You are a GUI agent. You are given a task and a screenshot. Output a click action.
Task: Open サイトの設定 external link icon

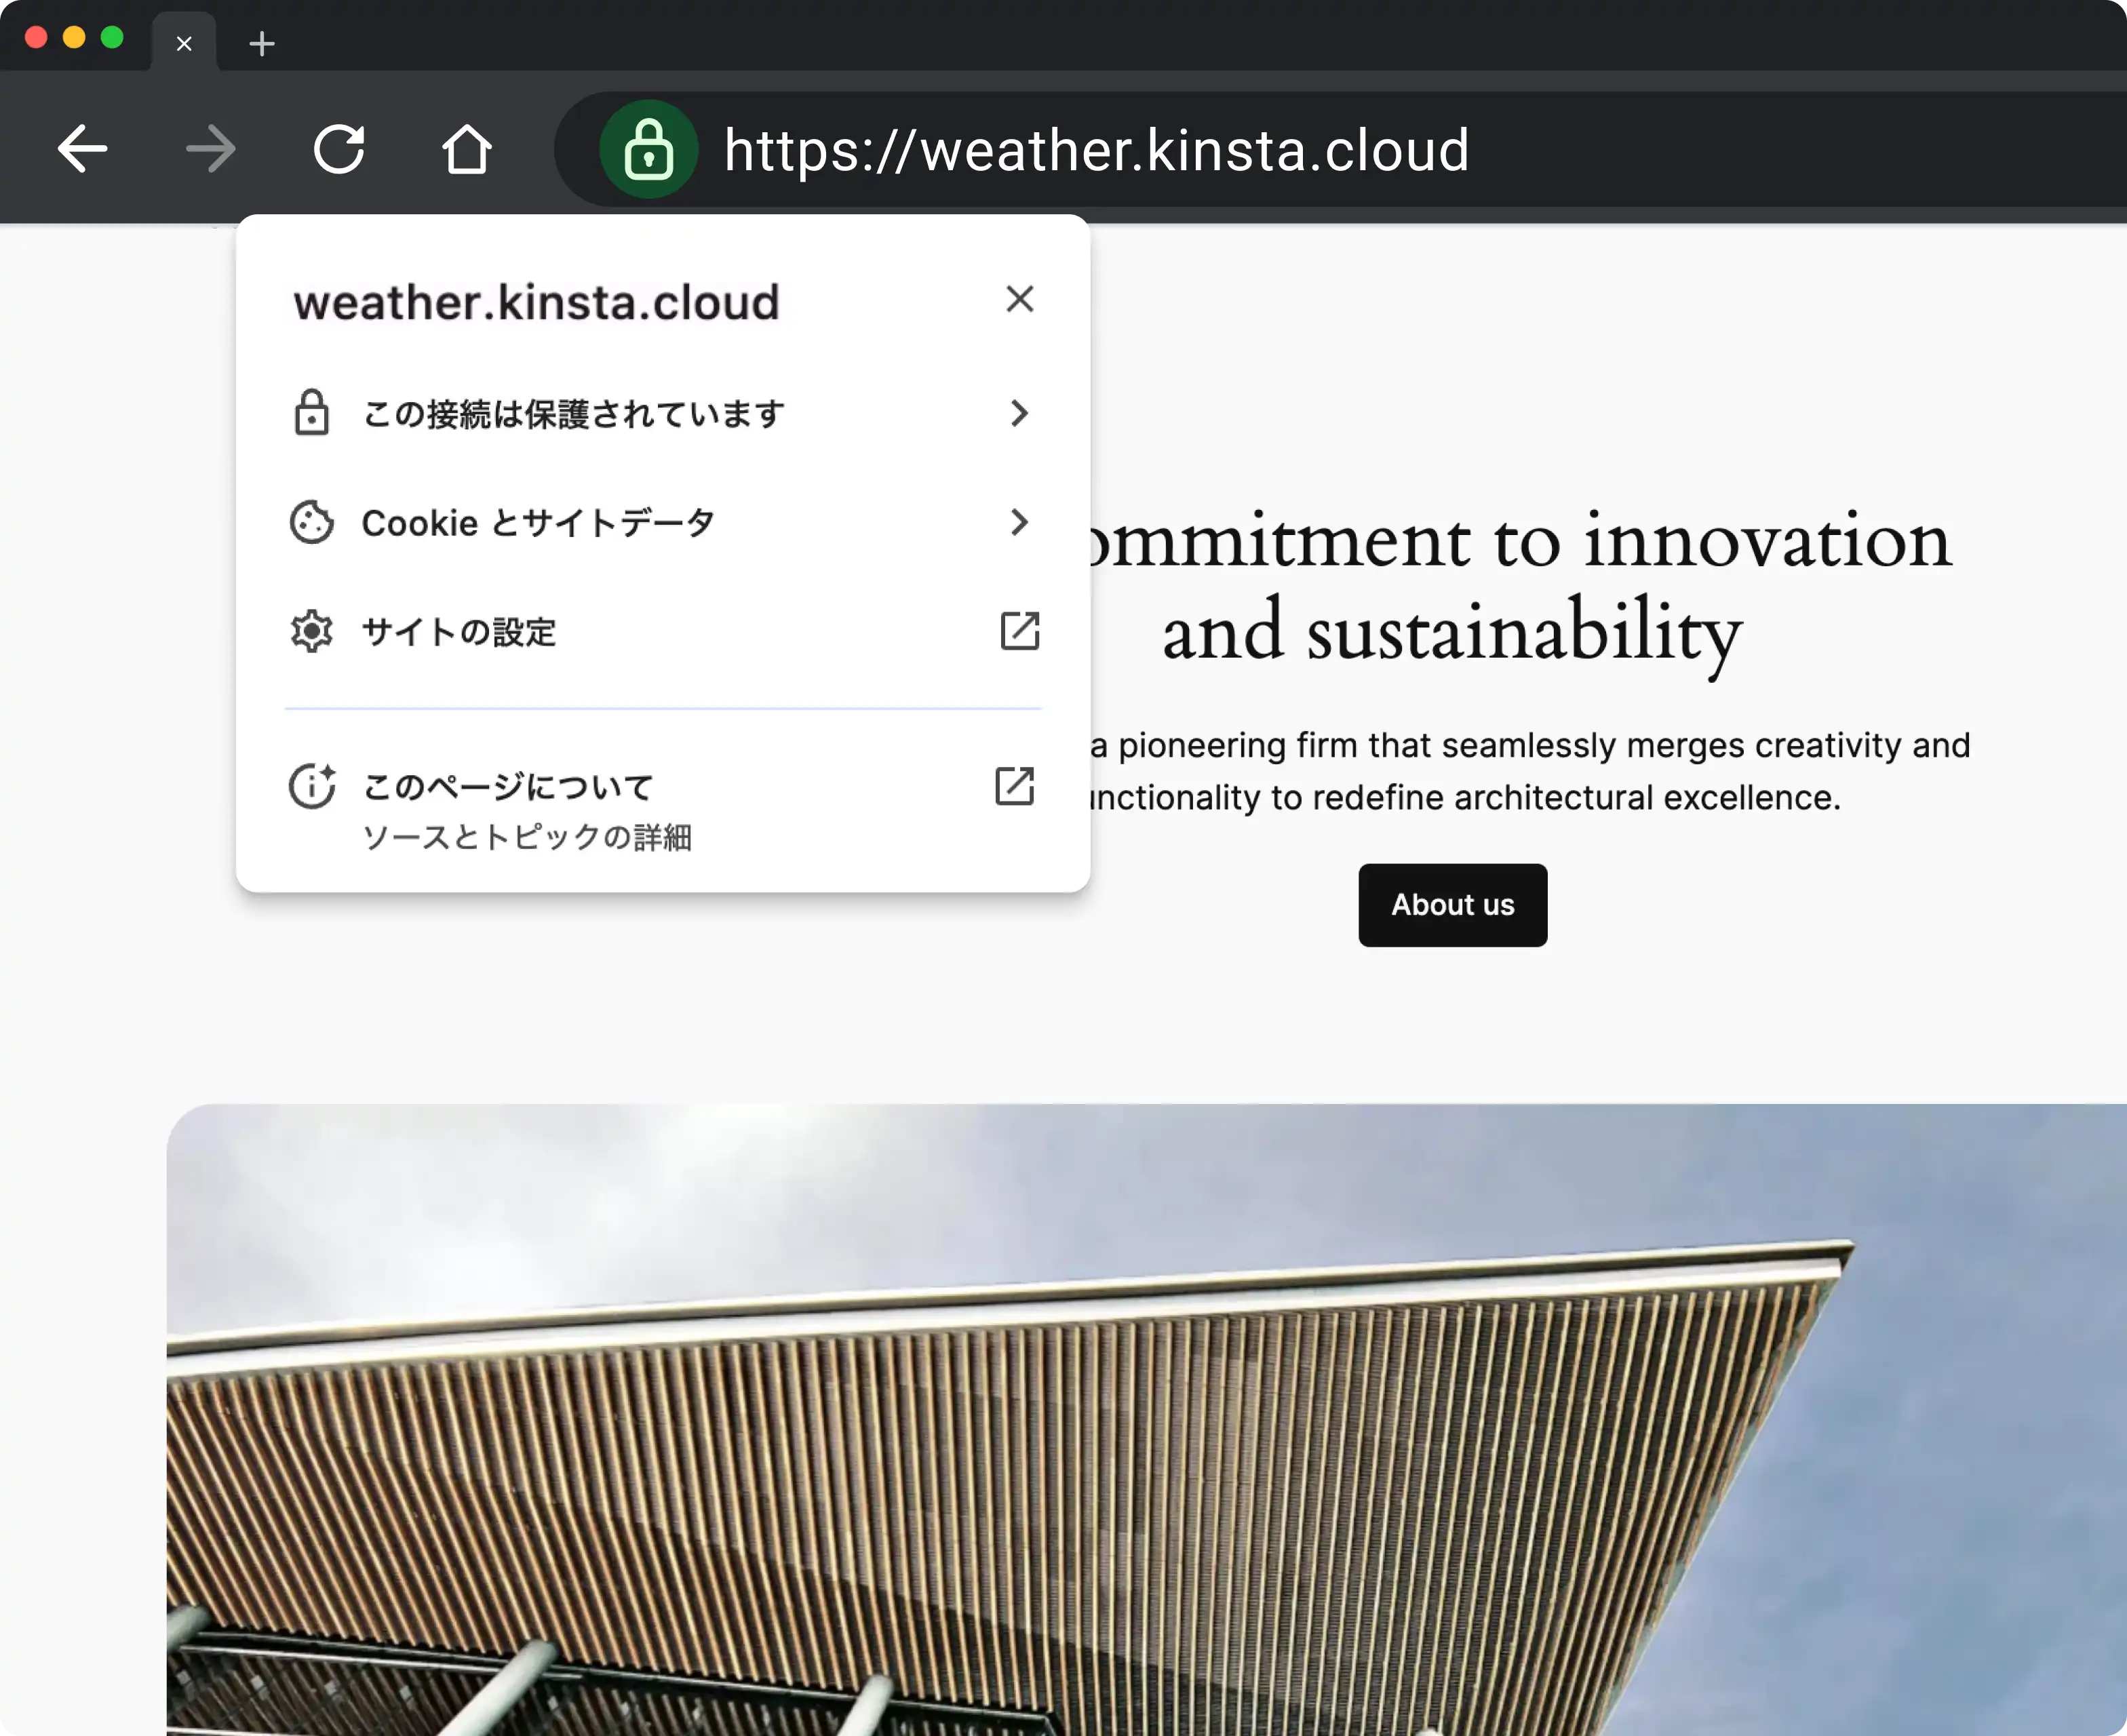[x=1019, y=631]
